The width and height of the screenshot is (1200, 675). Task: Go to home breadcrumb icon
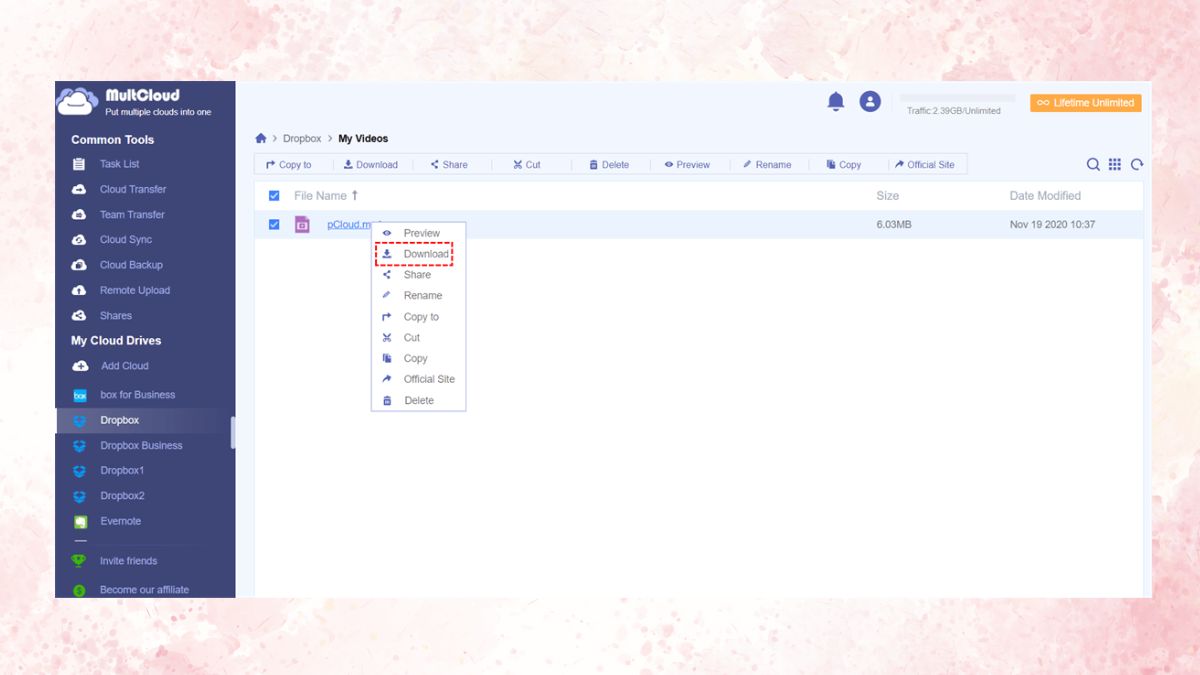[x=261, y=138]
